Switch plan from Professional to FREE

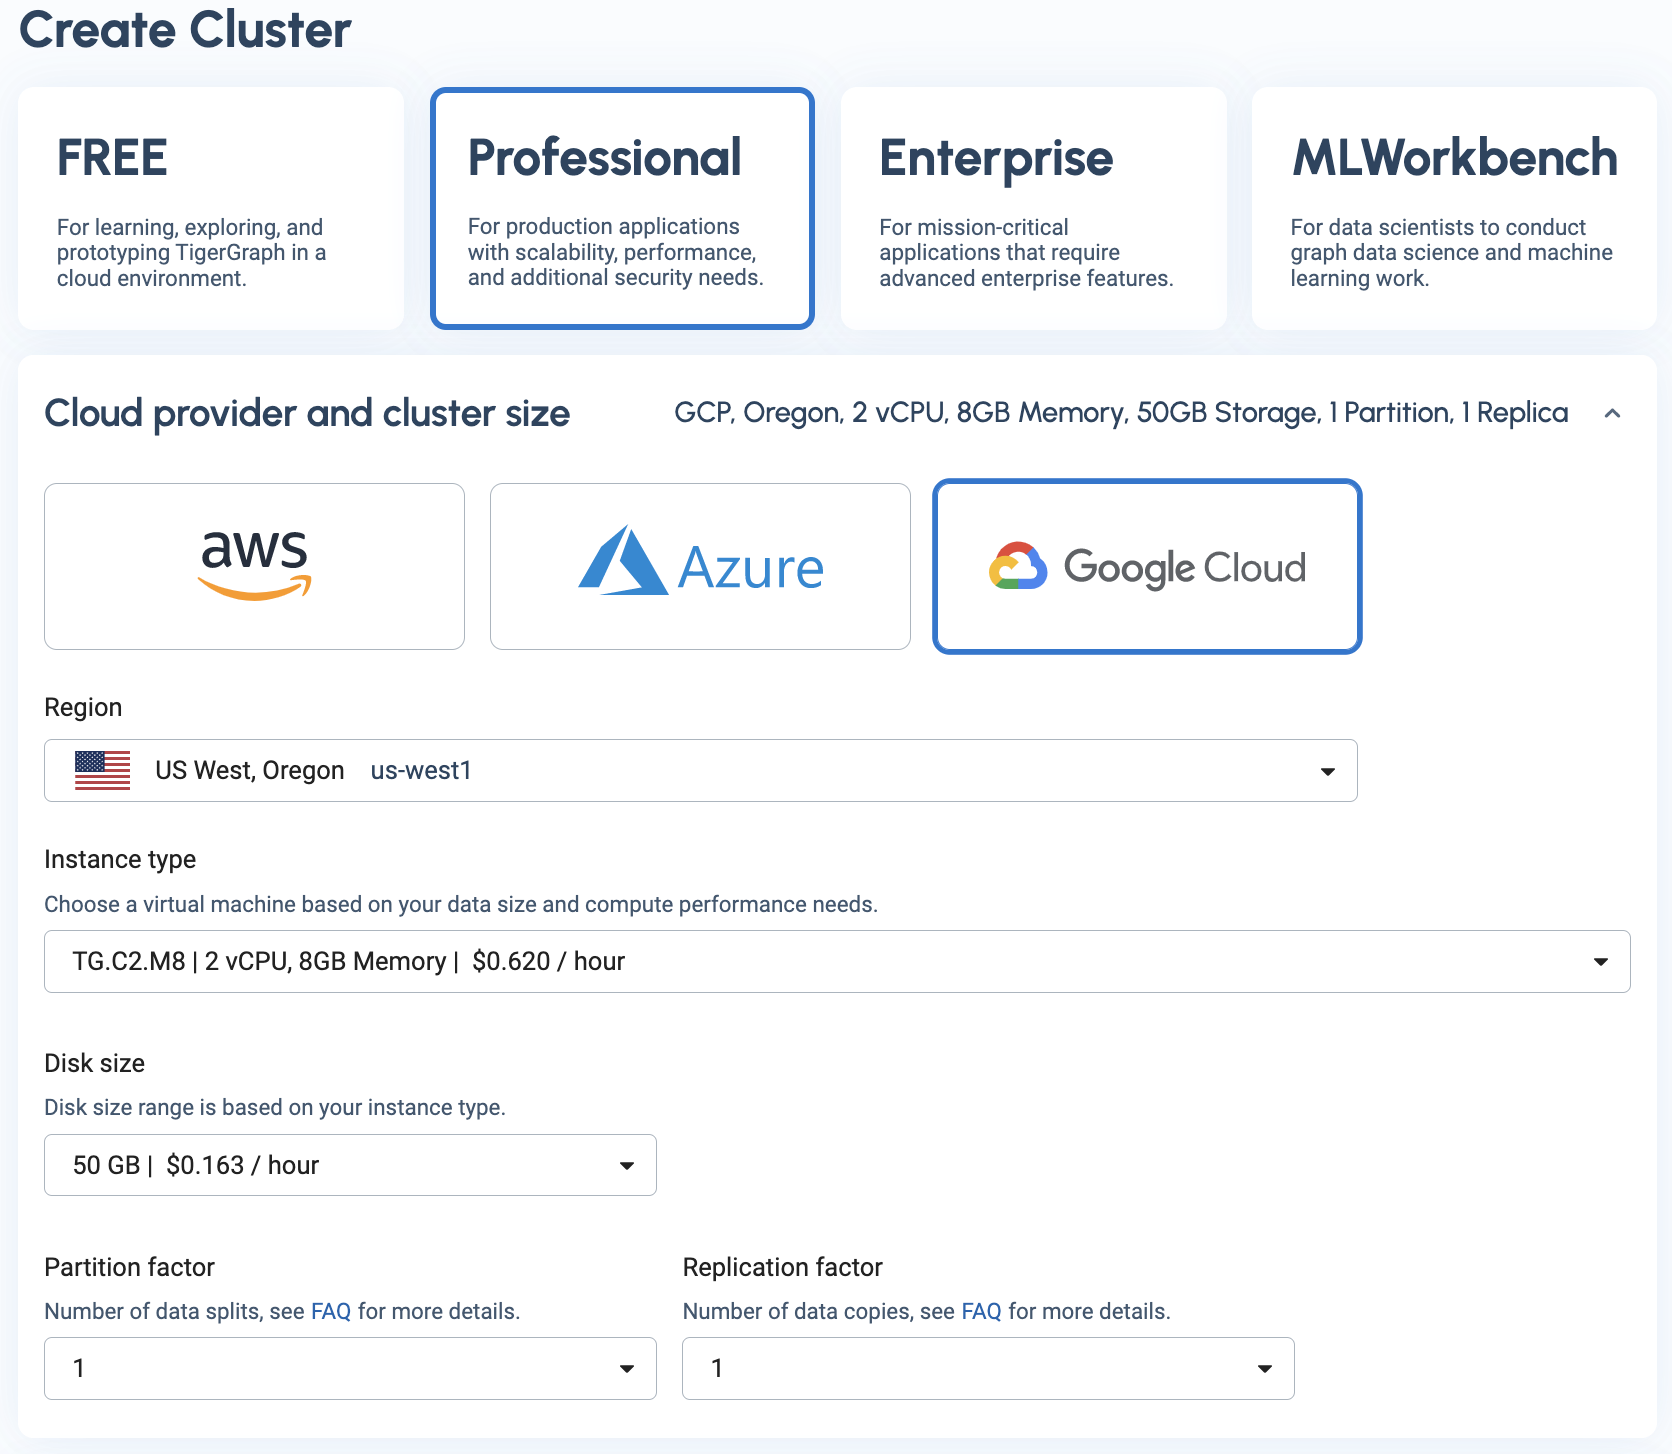[x=210, y=207]
